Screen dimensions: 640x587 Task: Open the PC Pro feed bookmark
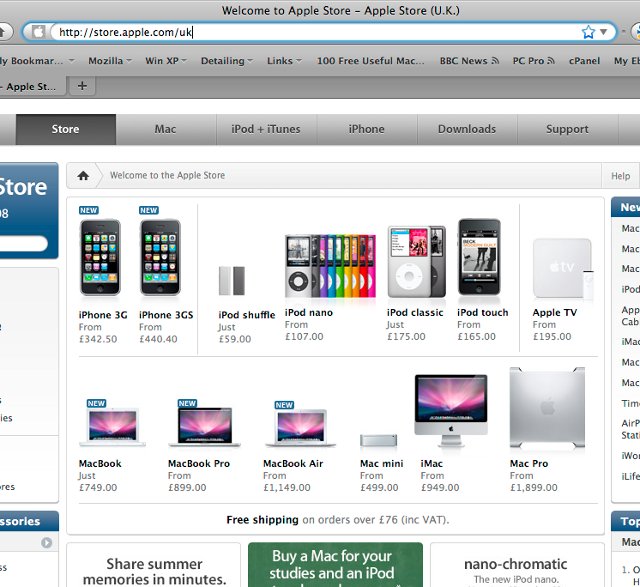(x=533, y=61)
